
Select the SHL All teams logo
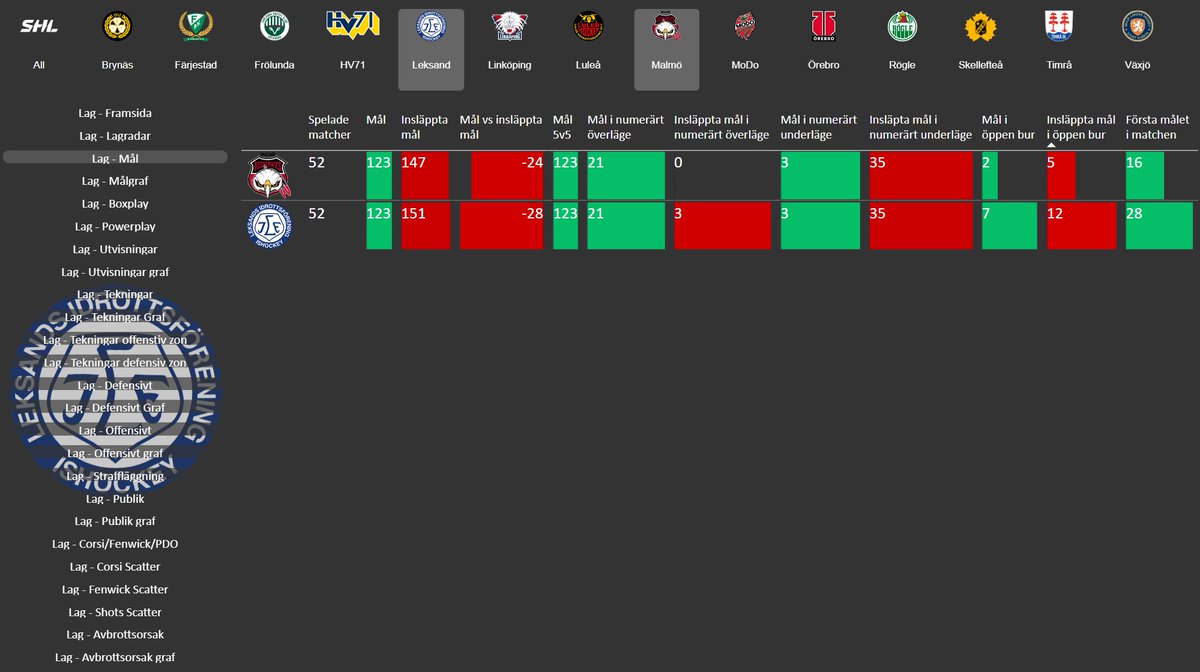click(38, 26)
